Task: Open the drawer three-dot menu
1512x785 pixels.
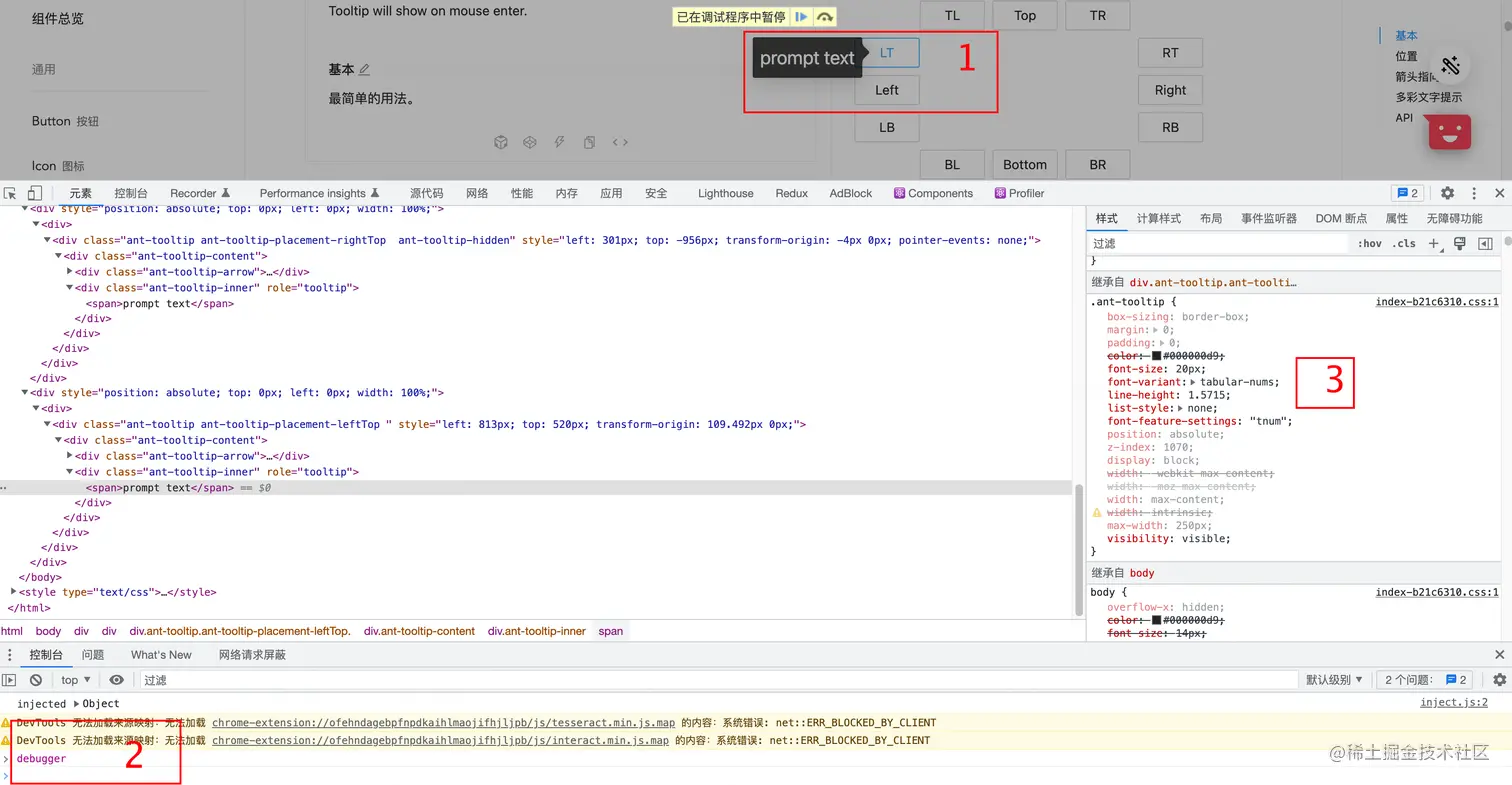Action: pyautogui.click(x=10, y=655)
